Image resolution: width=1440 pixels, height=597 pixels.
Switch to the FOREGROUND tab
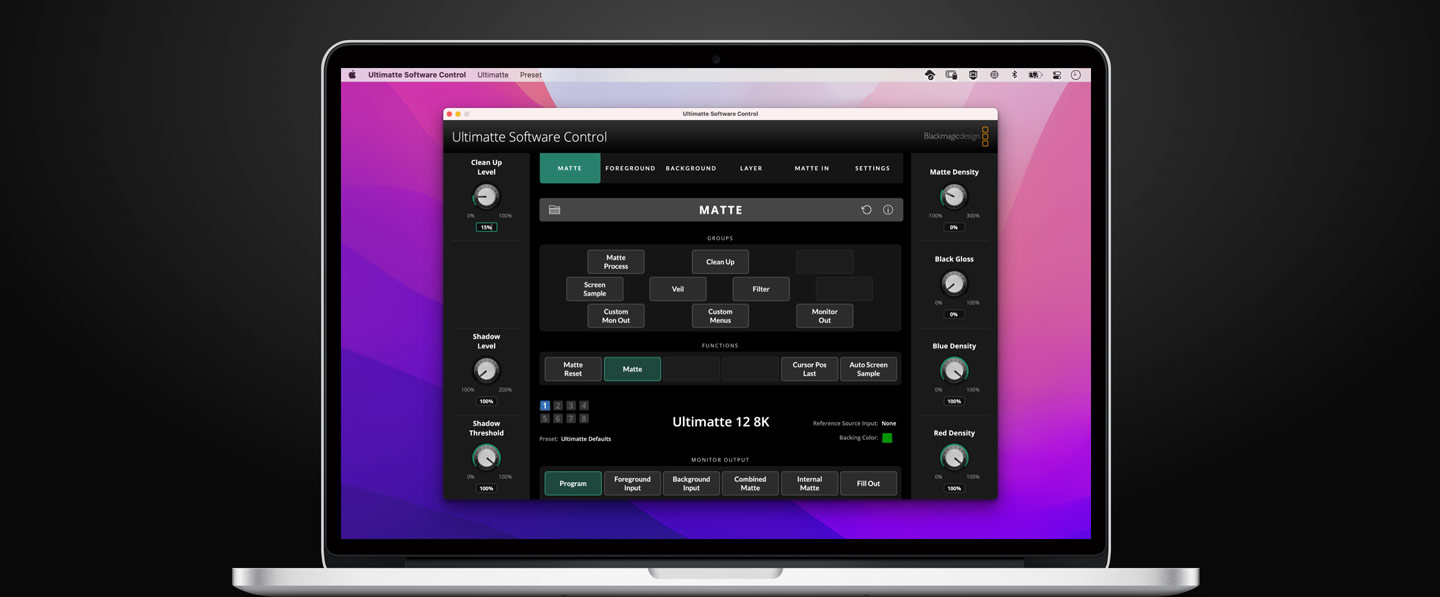click(630, 168)
